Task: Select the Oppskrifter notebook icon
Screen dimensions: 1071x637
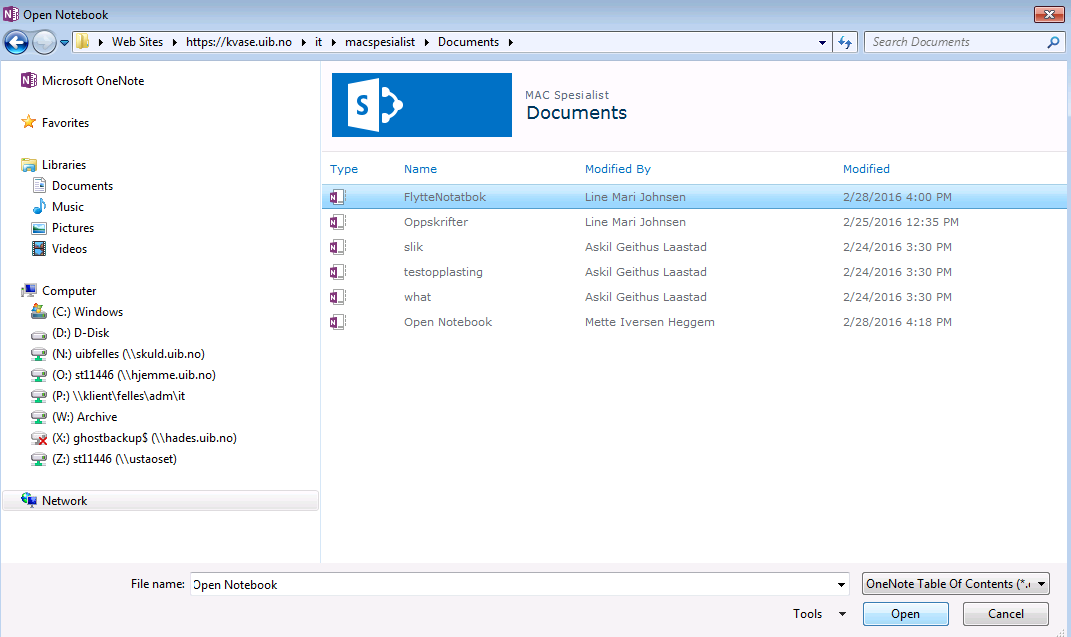Action: pyautogui.click(x=338, y=222)
